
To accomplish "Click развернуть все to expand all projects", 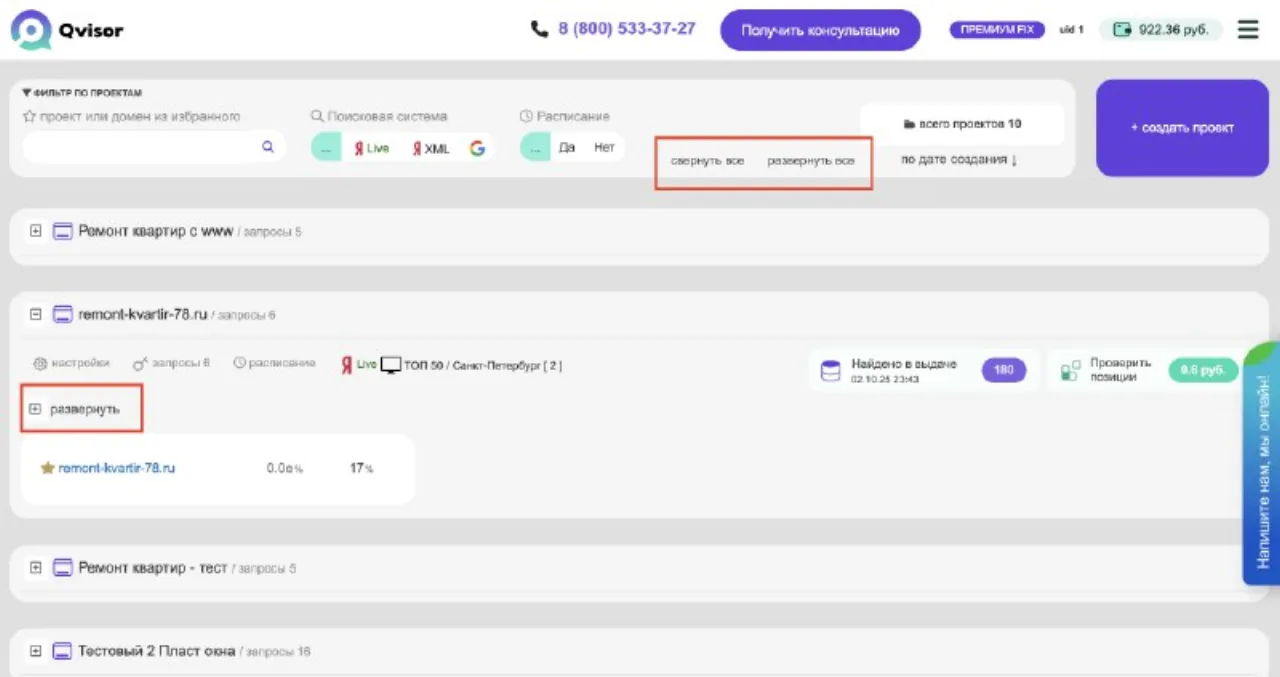I will [x=811, y=161].
